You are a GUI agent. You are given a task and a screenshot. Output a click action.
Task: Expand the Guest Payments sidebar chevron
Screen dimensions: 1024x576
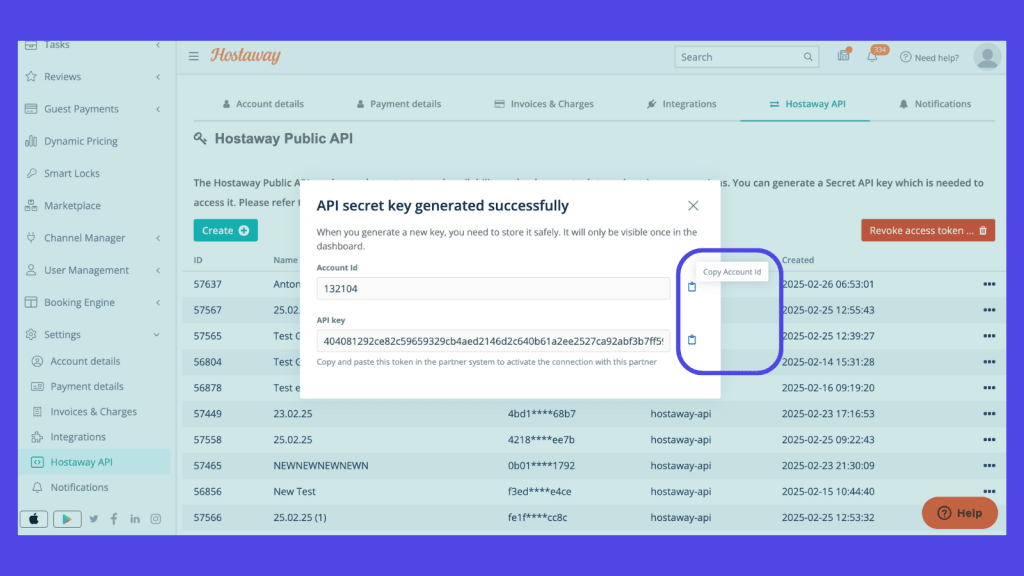[158, 109]
